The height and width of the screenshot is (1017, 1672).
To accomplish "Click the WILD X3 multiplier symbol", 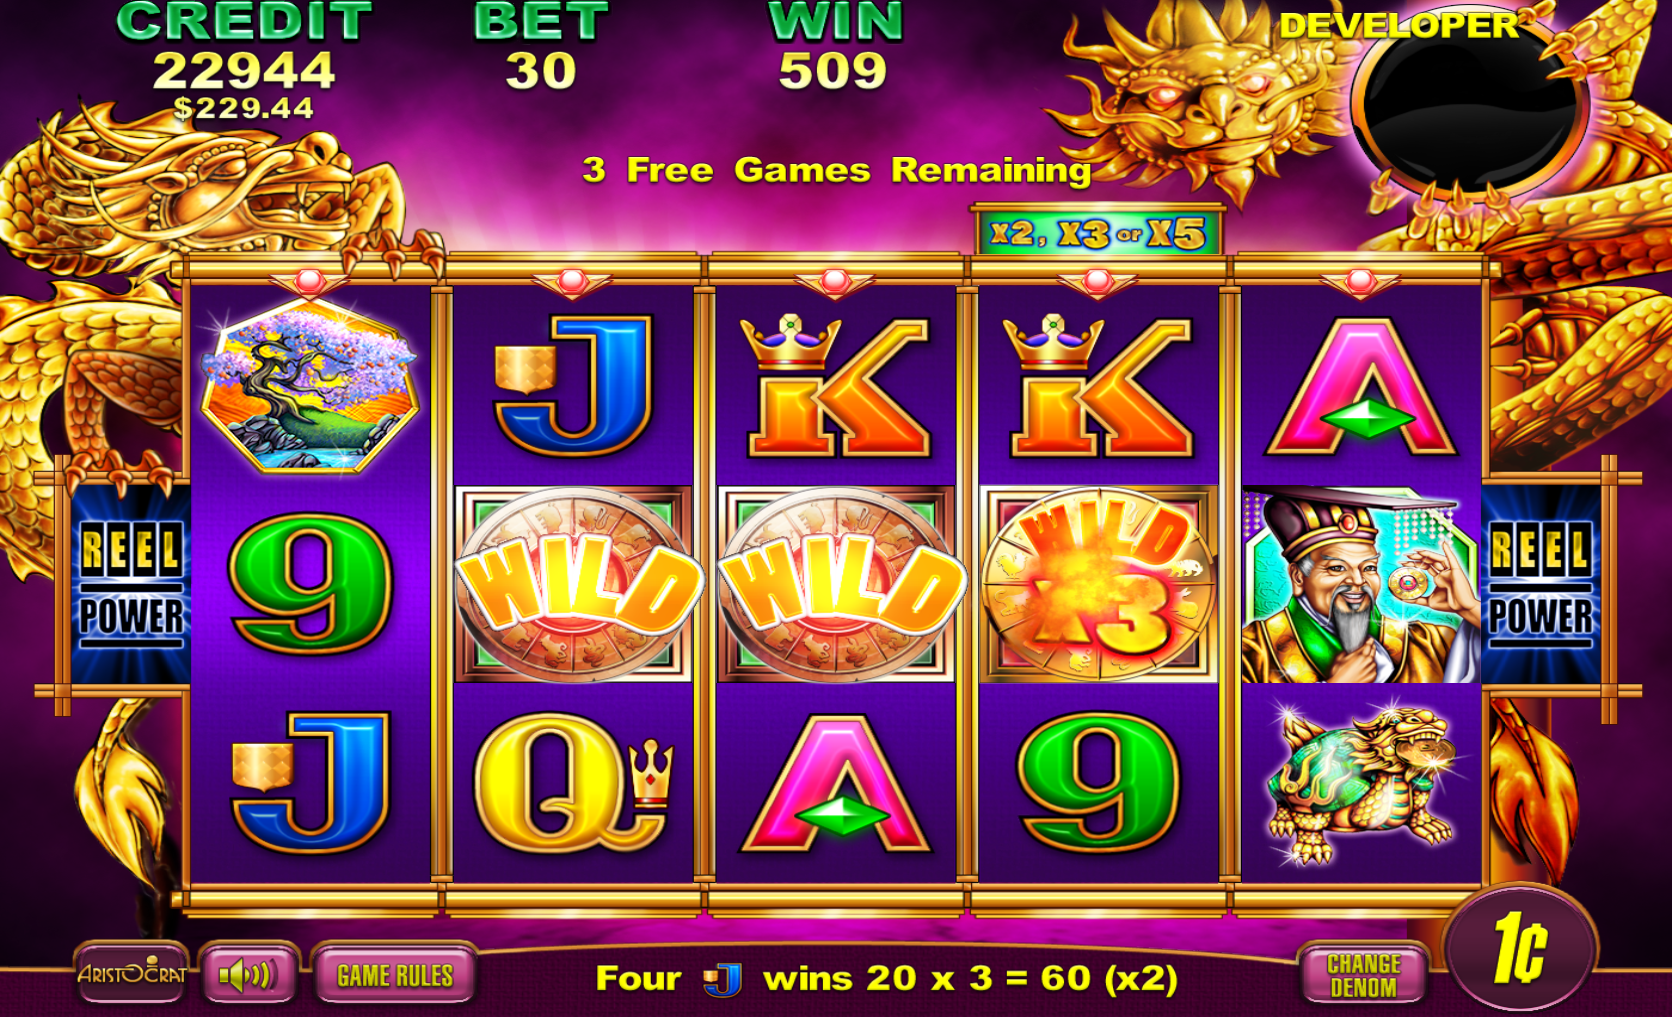I will point(1098,585).
